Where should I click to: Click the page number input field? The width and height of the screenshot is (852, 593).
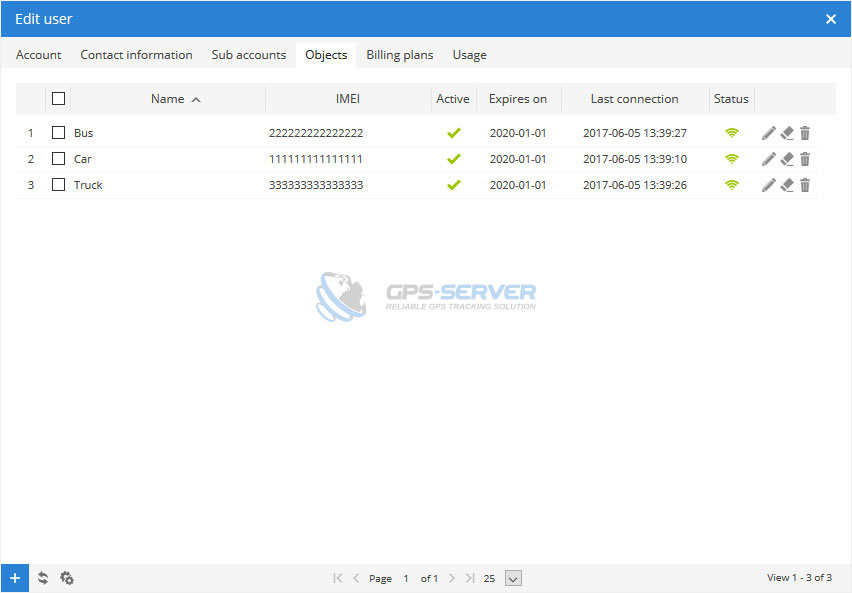[406, 578]
